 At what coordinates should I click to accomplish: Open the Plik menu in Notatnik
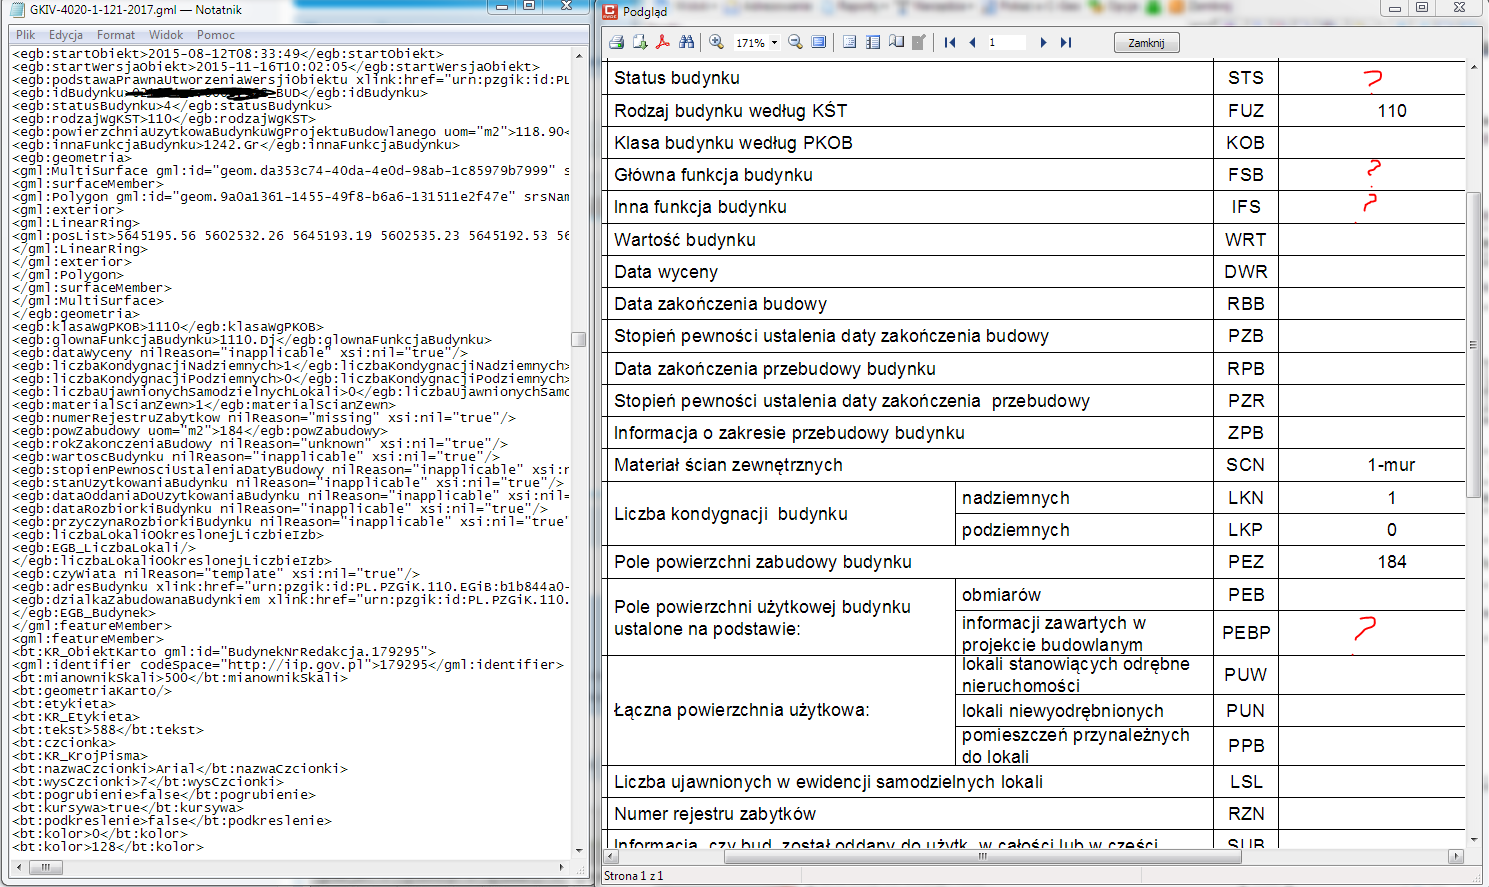26,35
